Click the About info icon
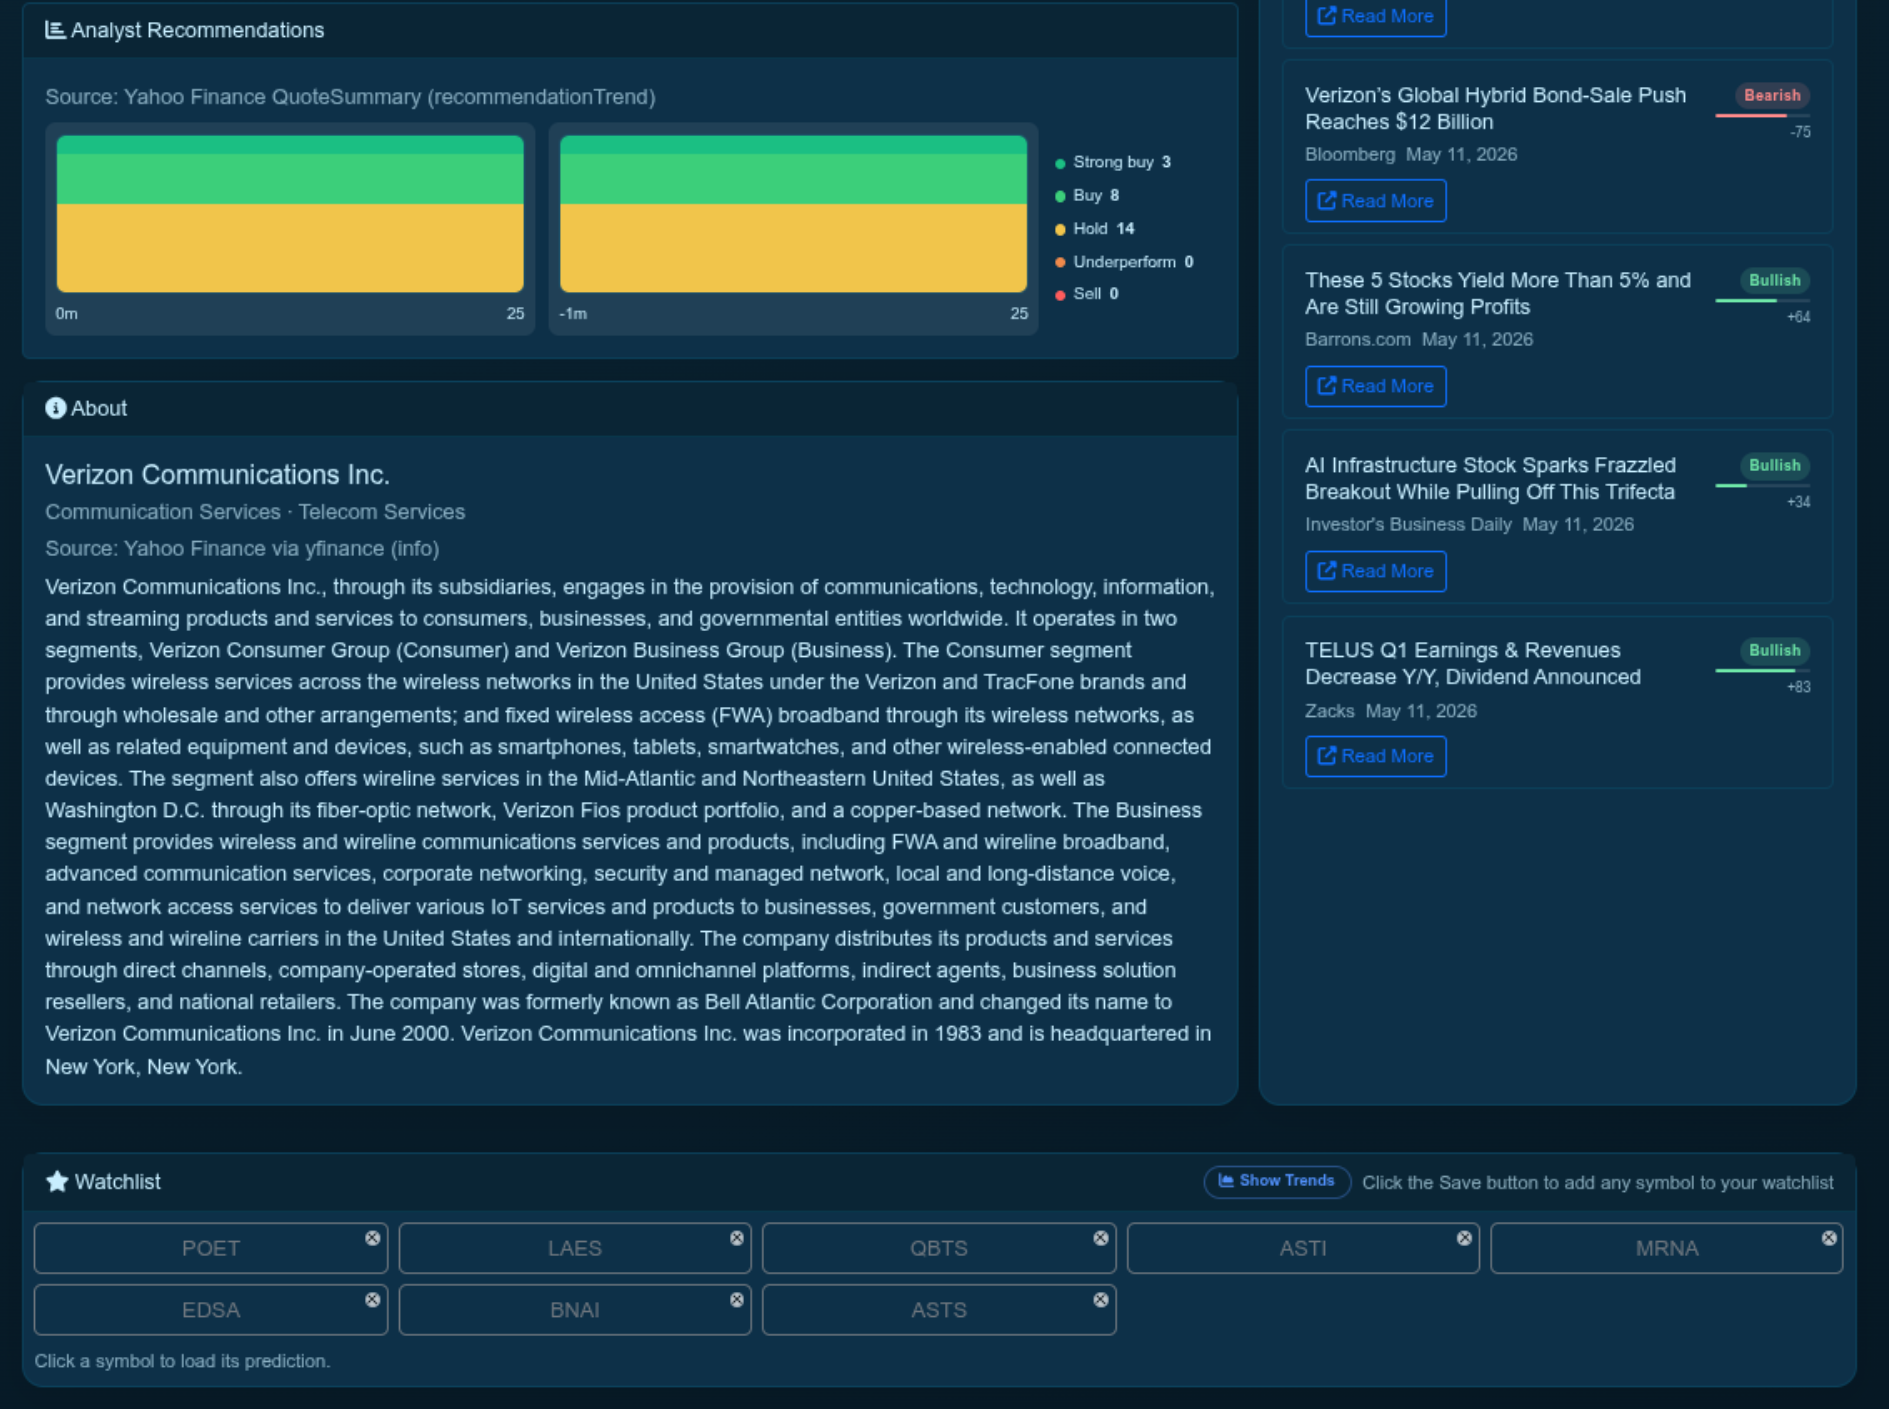 click(56, 408)
